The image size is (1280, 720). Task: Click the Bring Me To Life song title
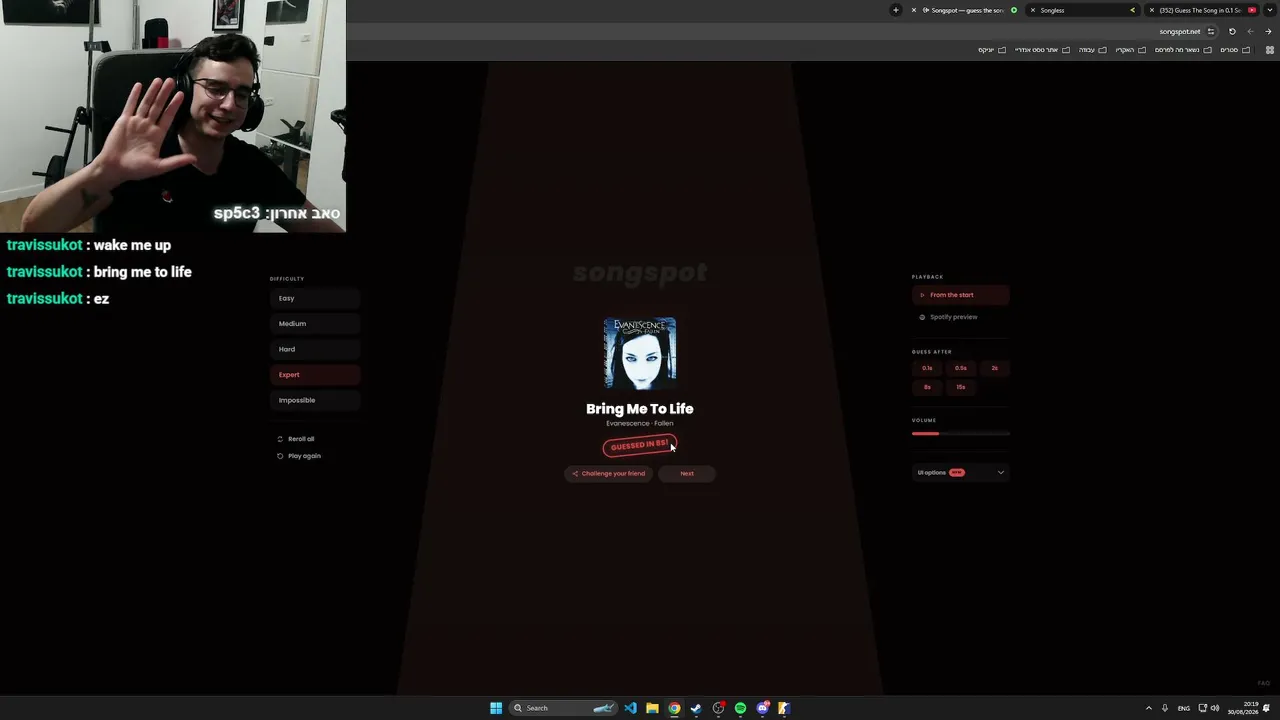(640, 409)
